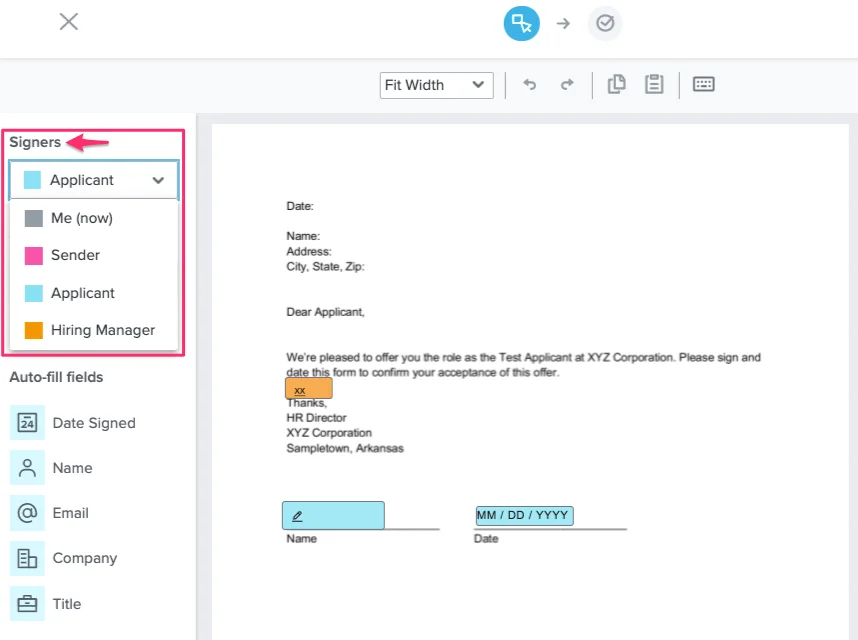The image size is (858, 640).
Task: Redo the last action
Action: 567,84
